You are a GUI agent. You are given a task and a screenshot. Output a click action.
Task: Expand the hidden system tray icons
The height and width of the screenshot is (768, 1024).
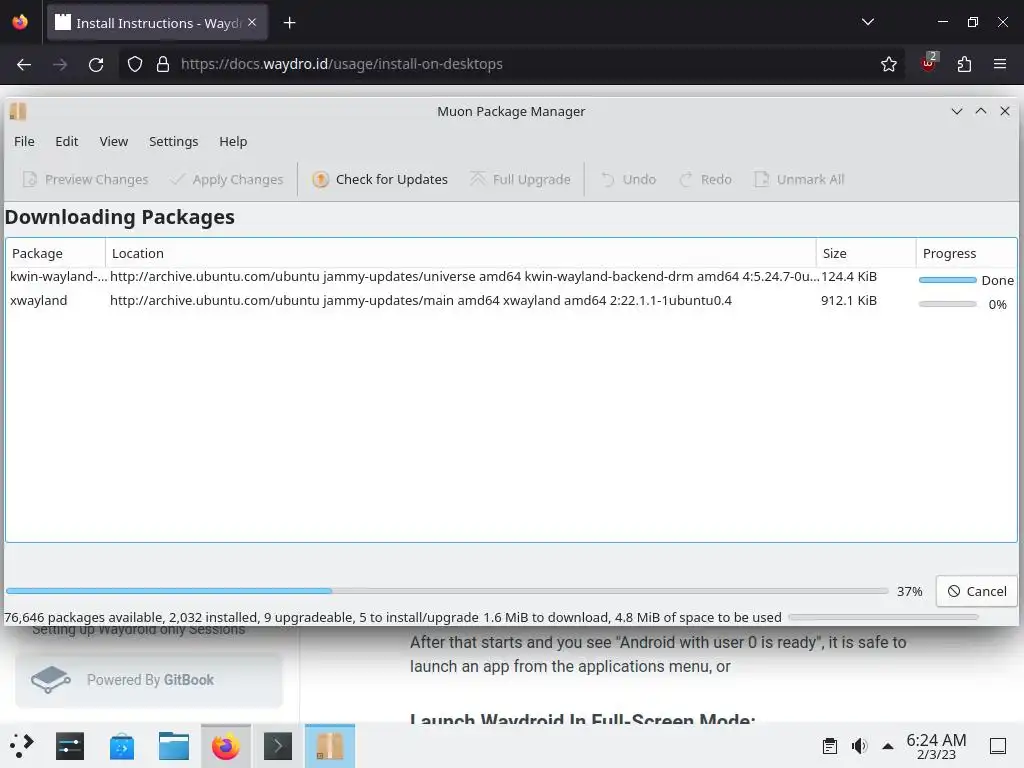[888, 746]
